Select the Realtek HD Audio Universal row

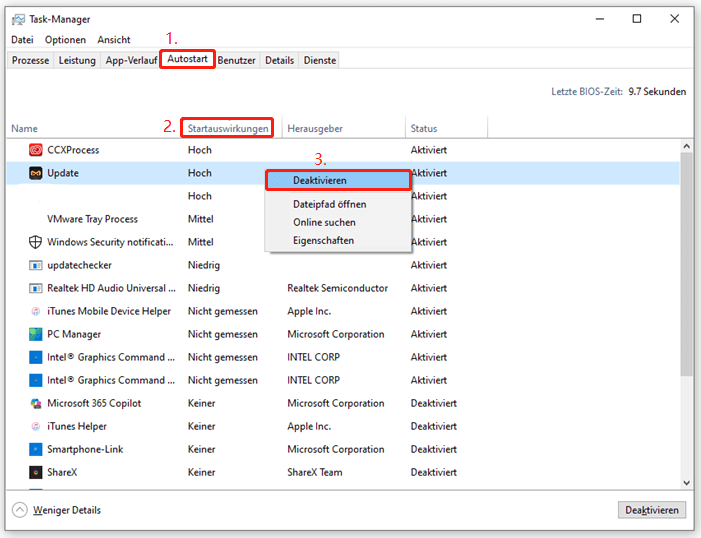[343, 288]
